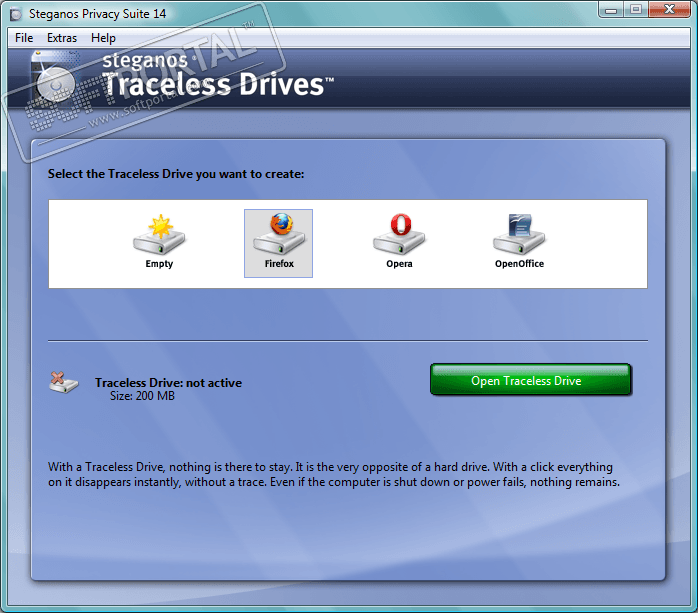Click the 'Steganos Privacy Suite 14' window title
The image size is (698, 613).
coord(97,14)
